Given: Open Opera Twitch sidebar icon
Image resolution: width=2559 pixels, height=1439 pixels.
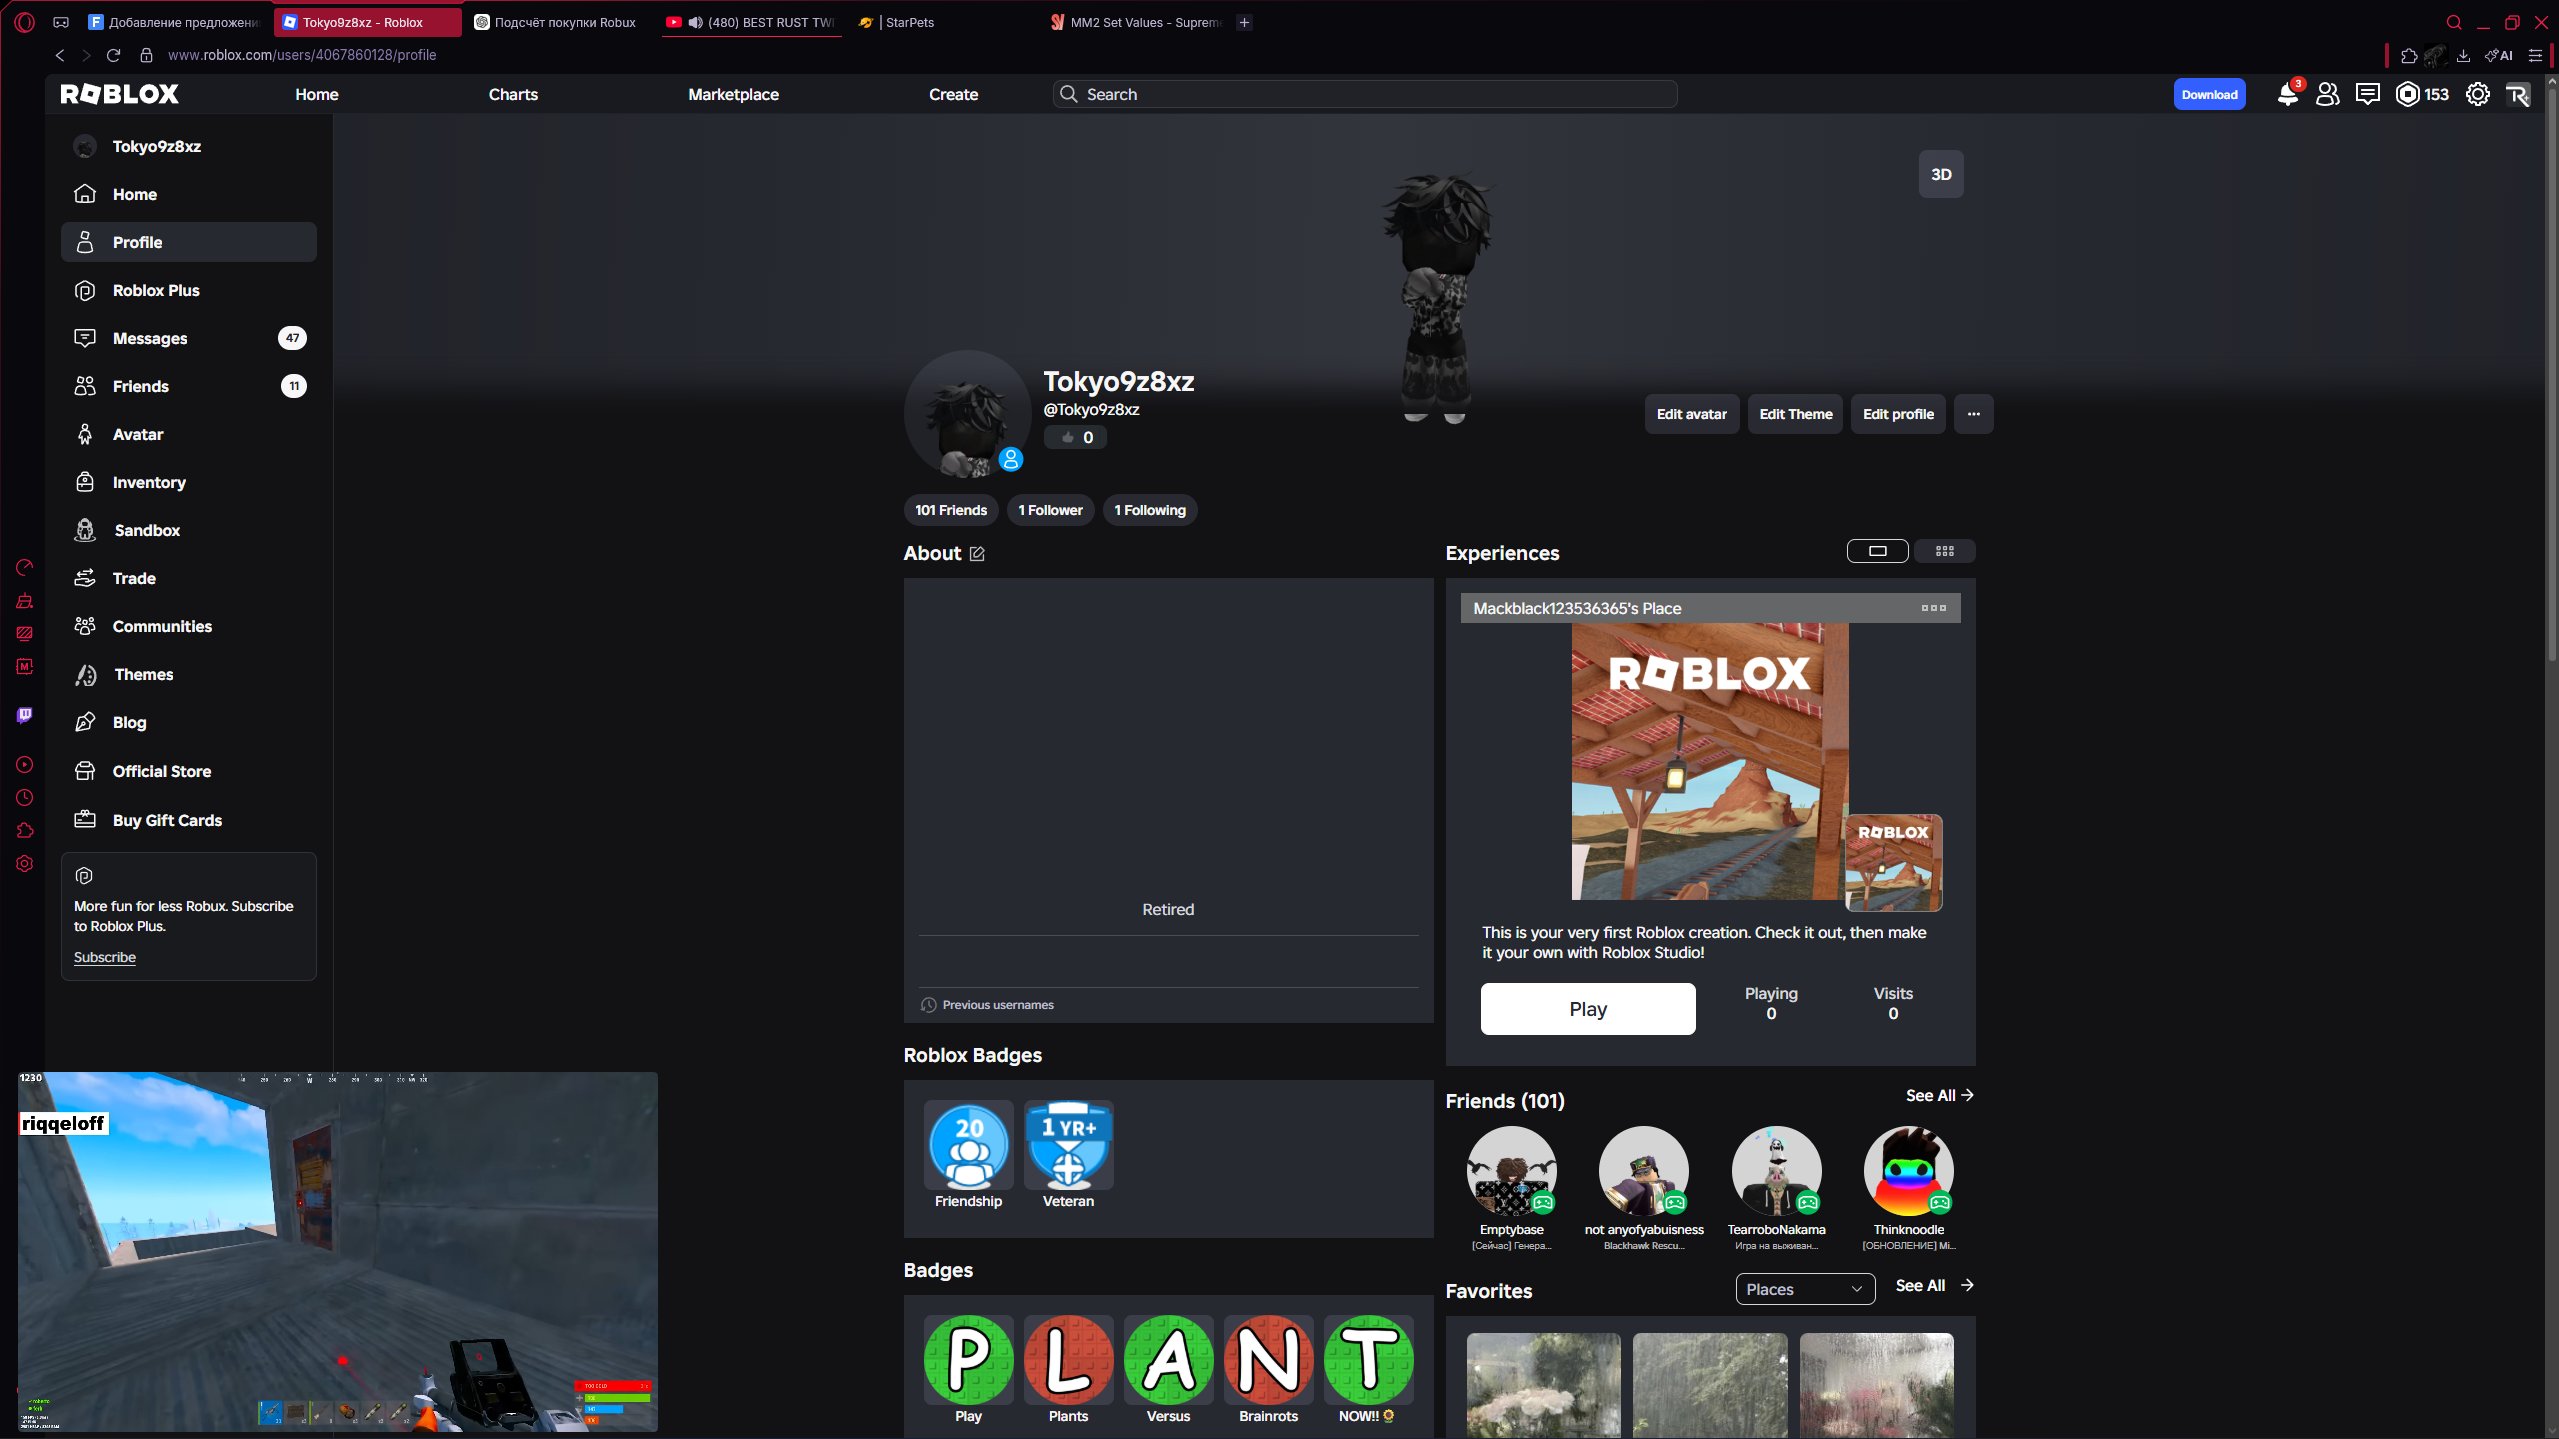Looking at the screenshot, I should tap(25, 715).
